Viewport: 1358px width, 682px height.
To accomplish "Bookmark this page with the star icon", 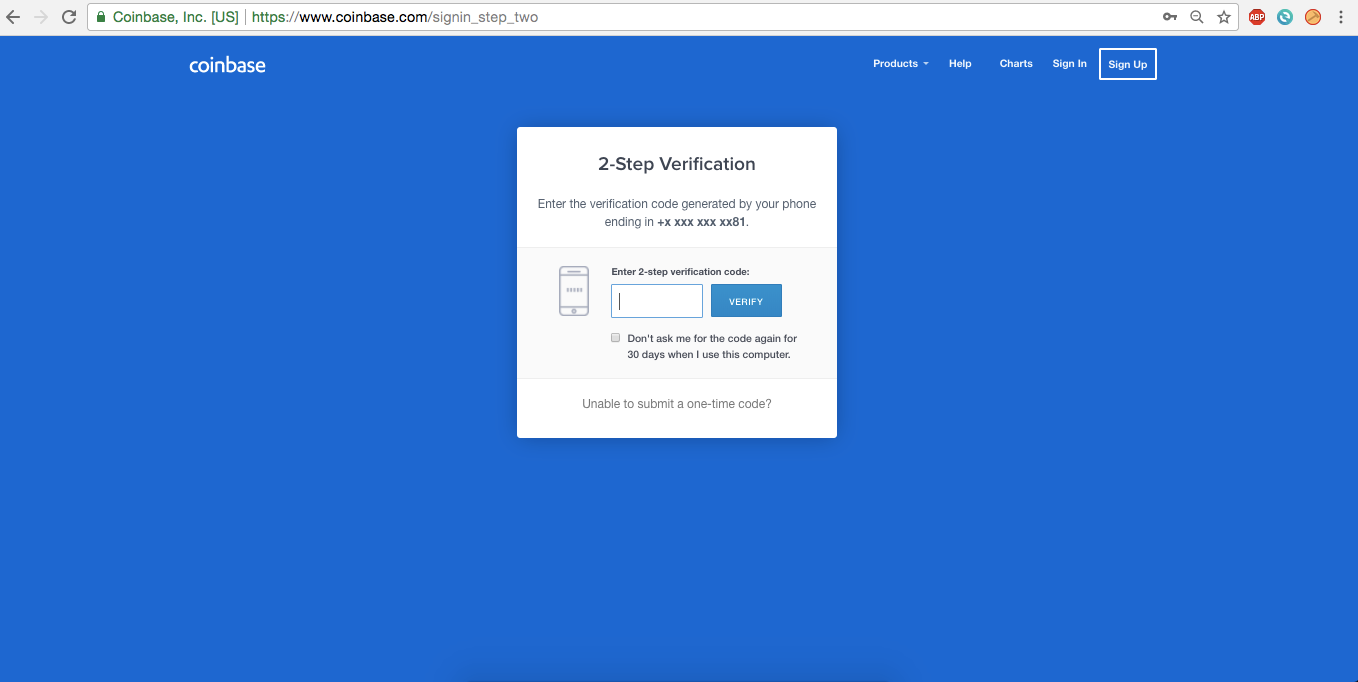I will 1224,17.
